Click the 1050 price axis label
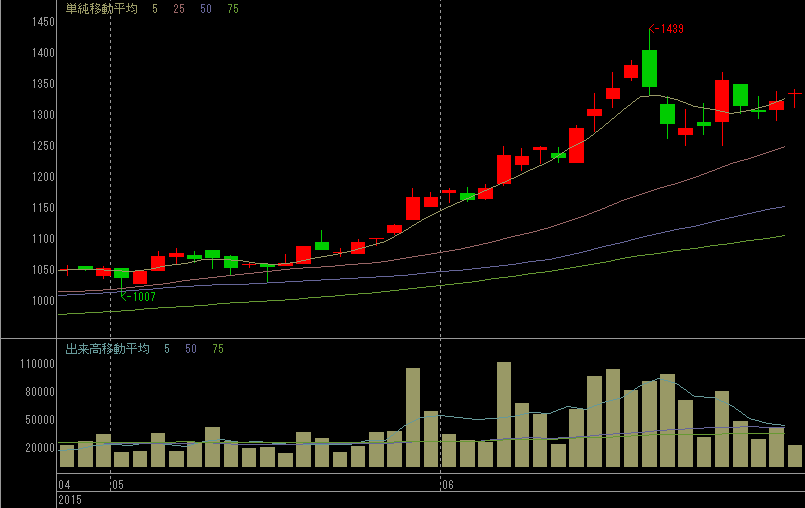 [43, 270]
